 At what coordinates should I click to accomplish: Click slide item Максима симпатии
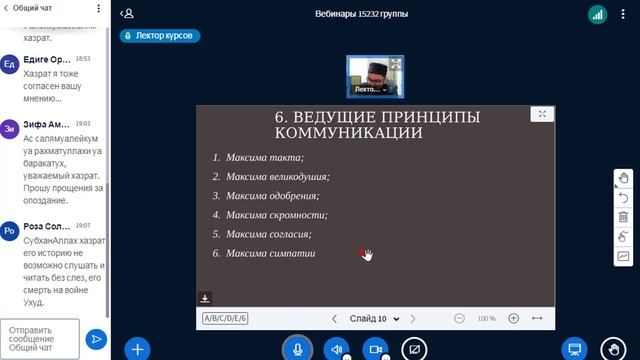[x=271, y=253]
